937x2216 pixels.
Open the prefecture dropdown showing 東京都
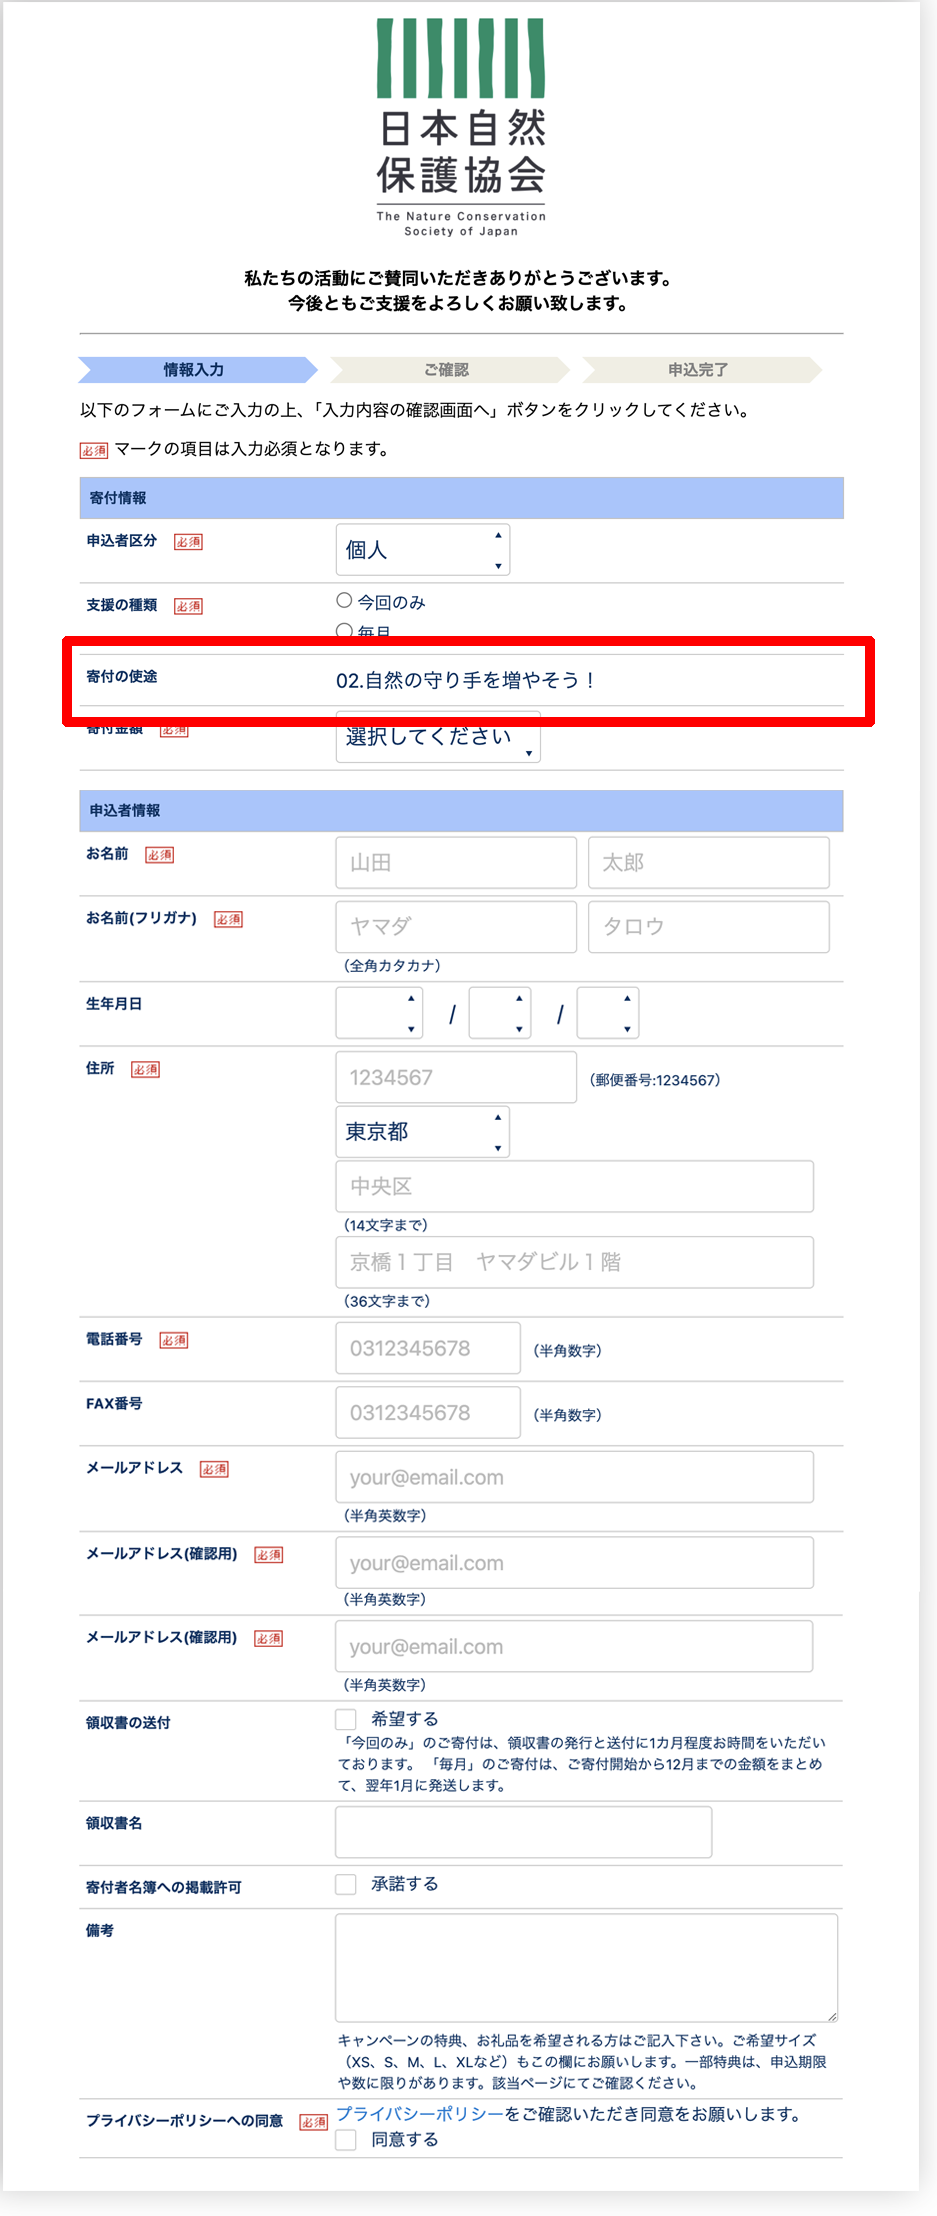[x=423, y=1132]
